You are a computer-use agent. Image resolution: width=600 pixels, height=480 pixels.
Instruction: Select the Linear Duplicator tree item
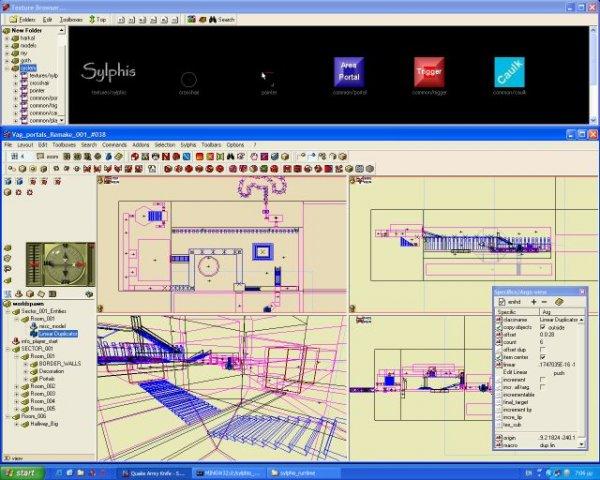click(x=58, y=334)
